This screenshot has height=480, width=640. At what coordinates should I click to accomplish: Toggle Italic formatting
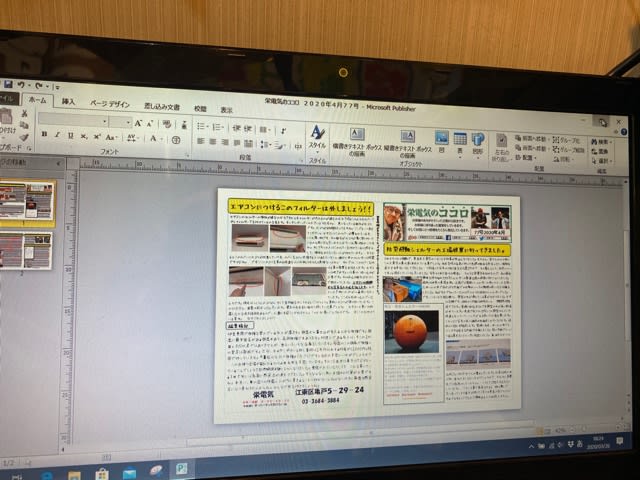click(57, 135)
